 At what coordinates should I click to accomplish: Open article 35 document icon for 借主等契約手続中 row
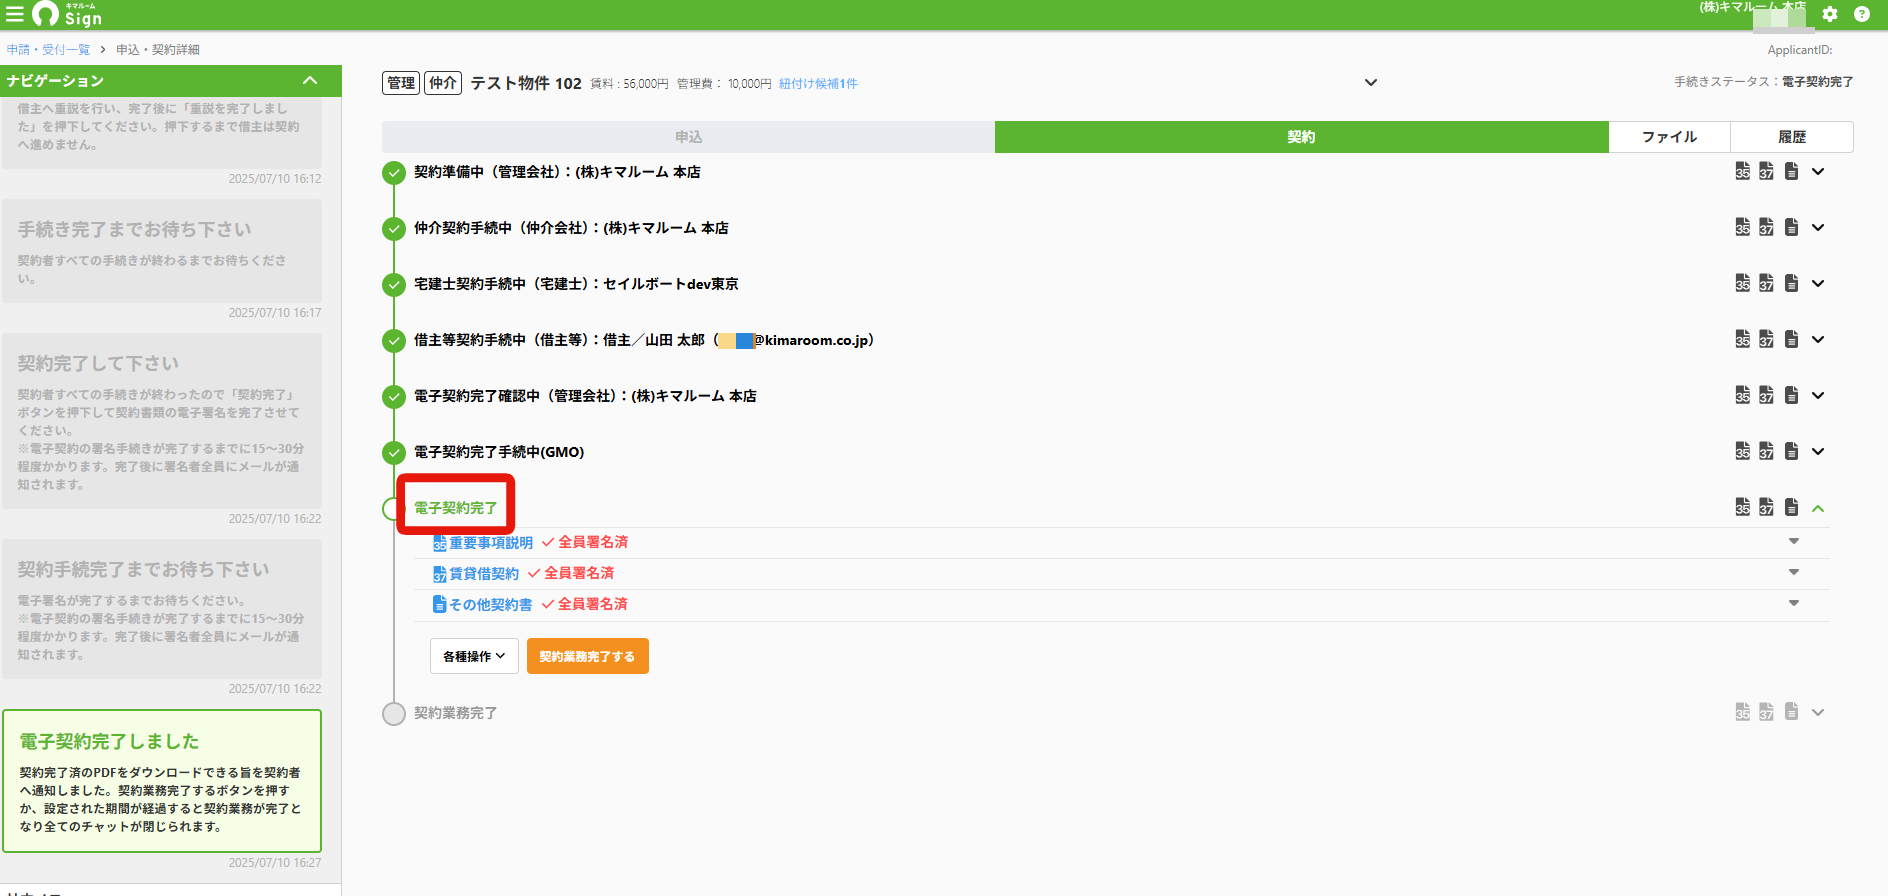1743,339
